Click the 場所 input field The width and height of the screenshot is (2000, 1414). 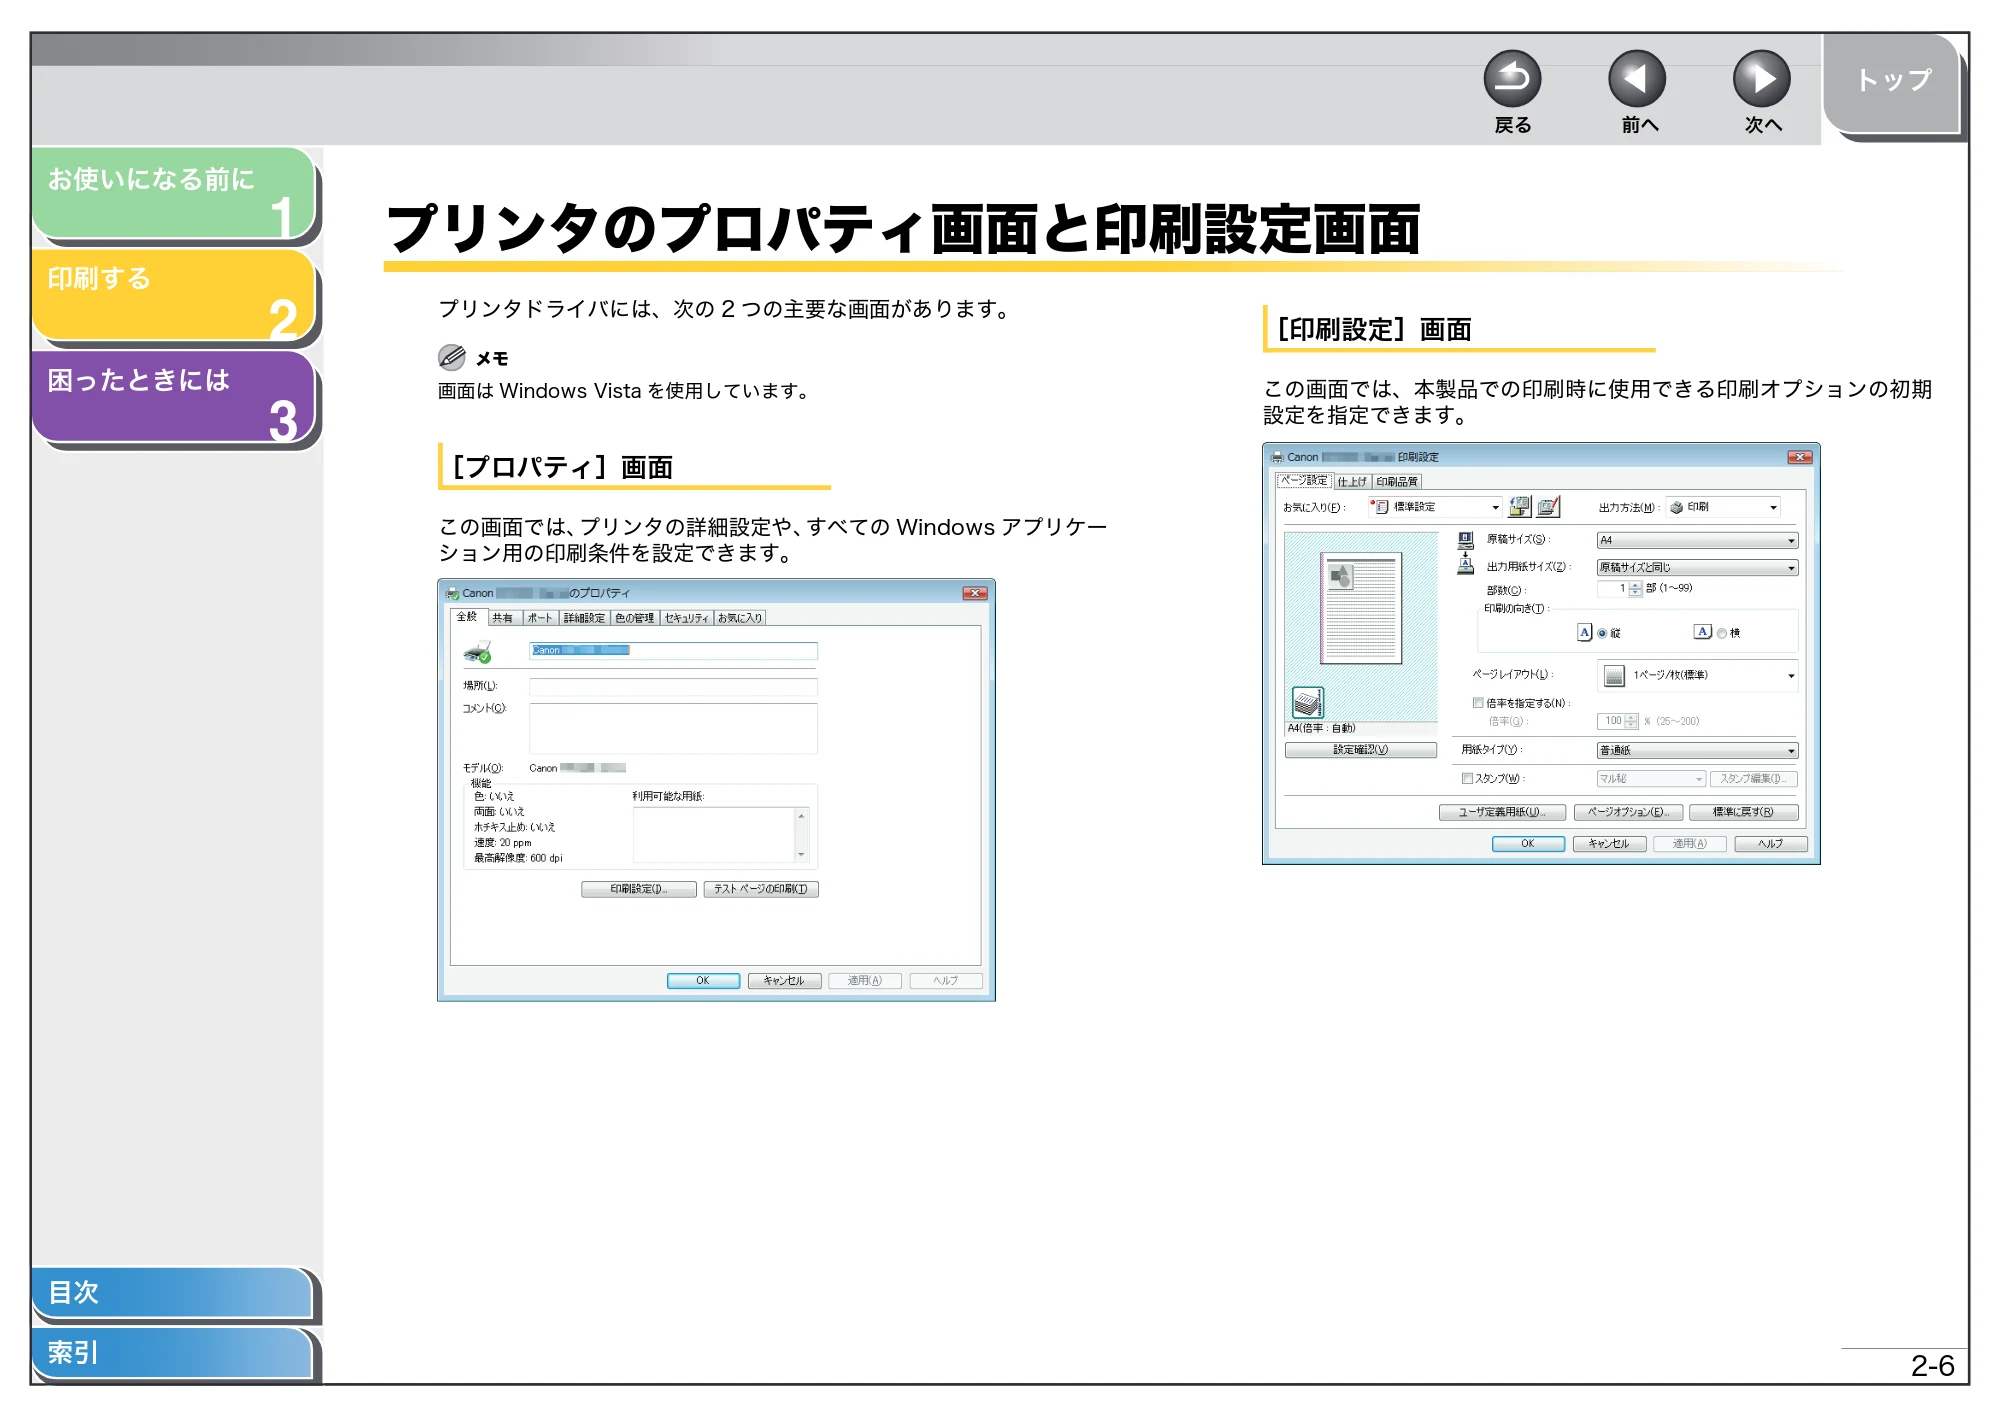(673, 687)
